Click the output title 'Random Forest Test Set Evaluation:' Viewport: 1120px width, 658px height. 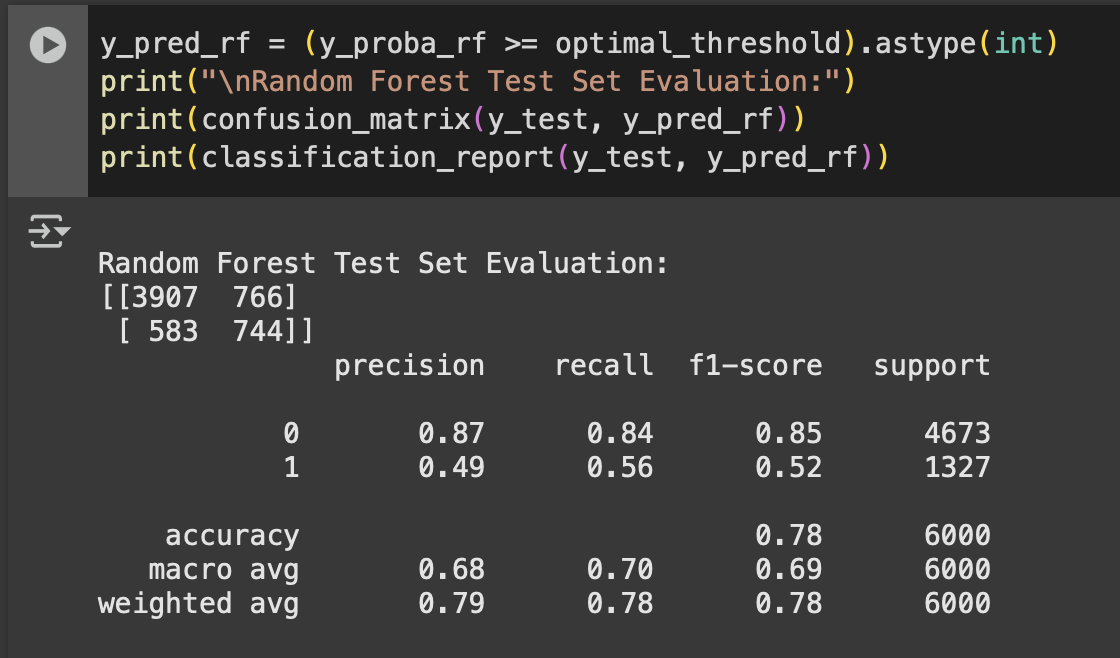pyautogui.click(x=382, y=264)
